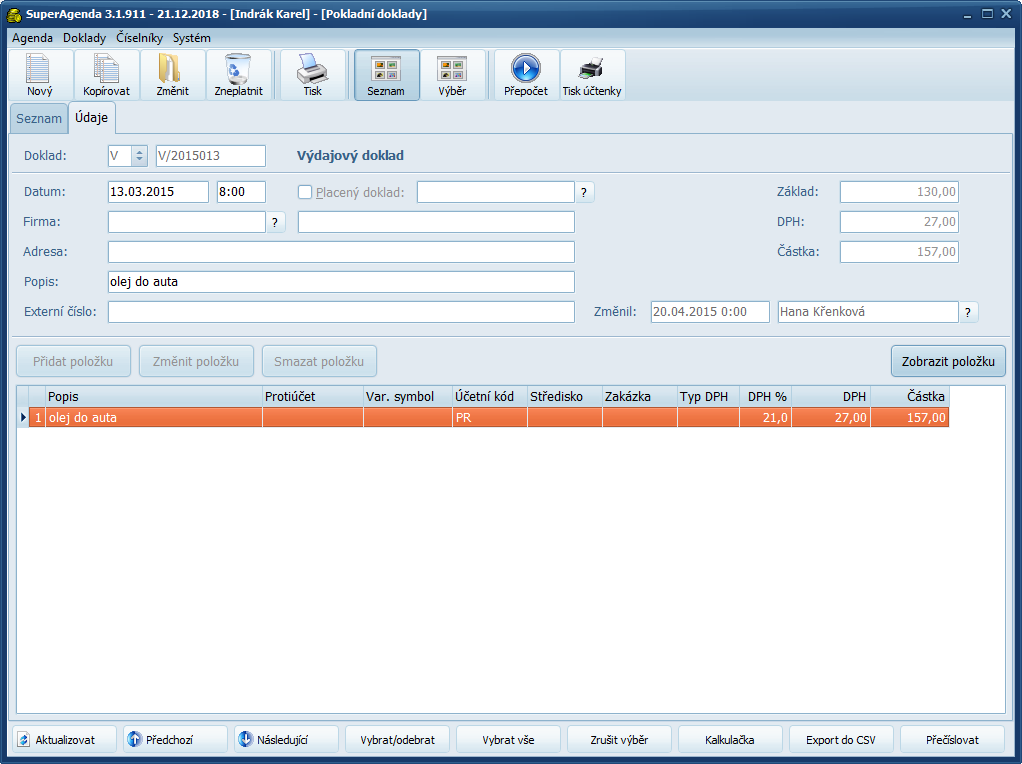Image resolution: width=1022 pixels, height=764 pixels.
Task: Open the Změnit folder icon
Action: 172,74
